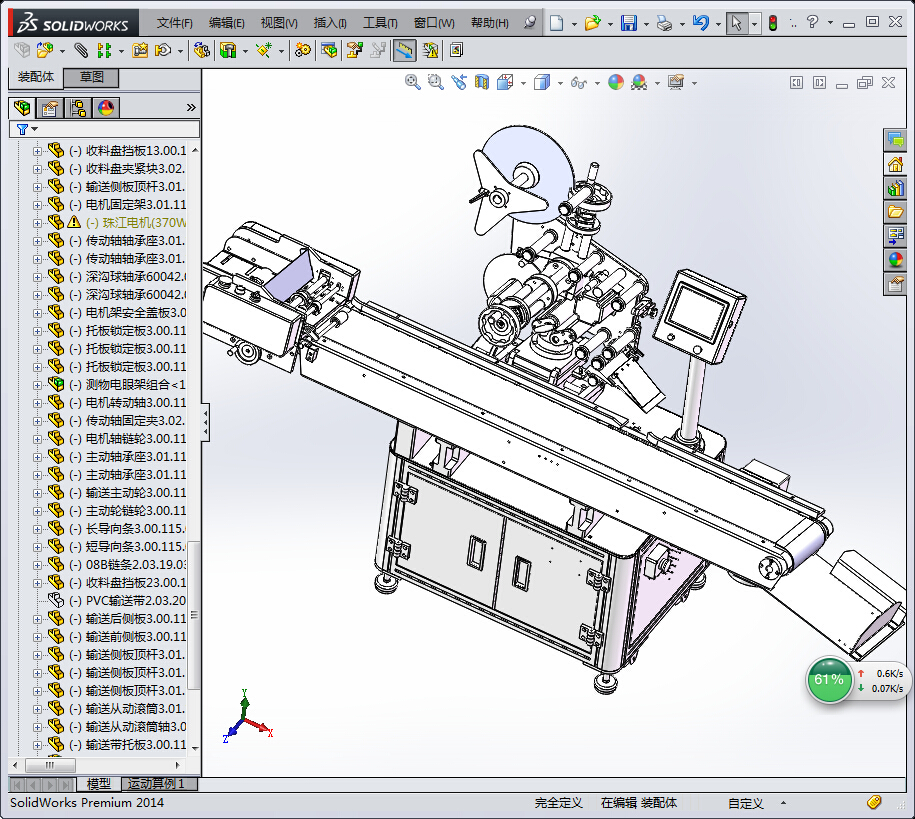Click the traffic light Rebuild icon

(x=772, y=23)
